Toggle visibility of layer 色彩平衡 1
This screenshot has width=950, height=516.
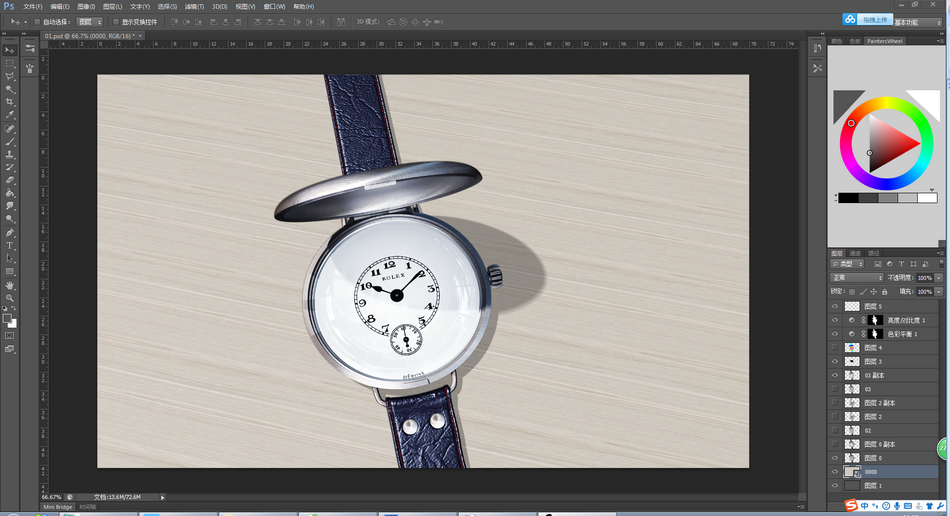(x=835, y=333)
